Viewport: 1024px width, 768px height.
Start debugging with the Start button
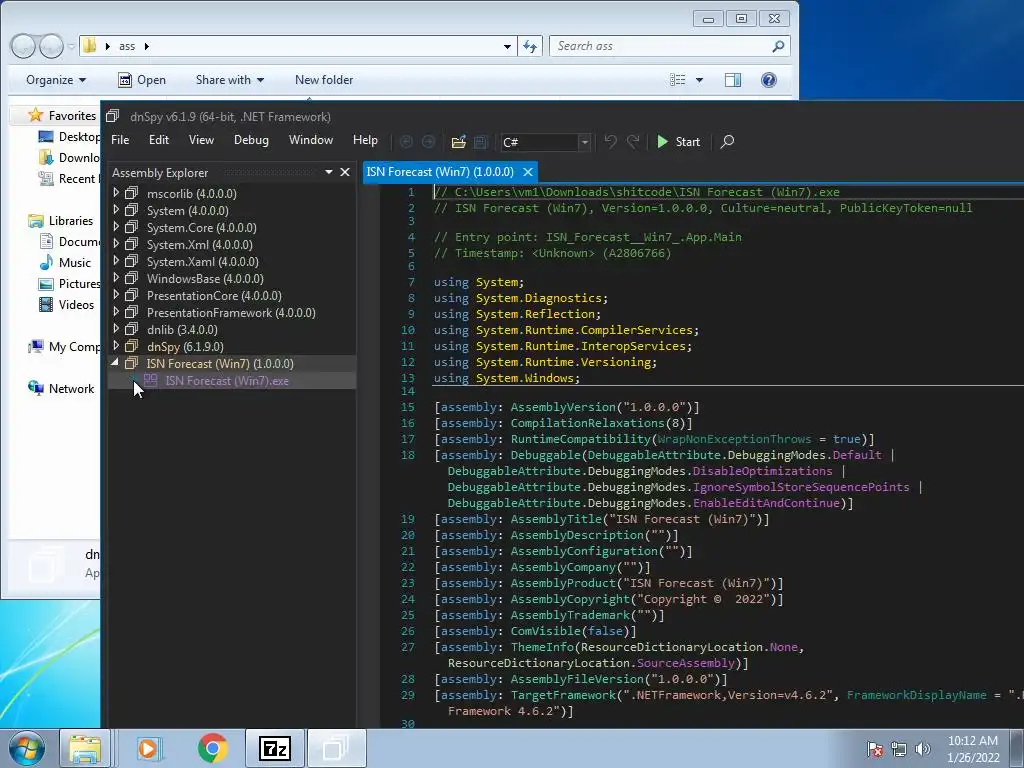[x=679, y=142]
